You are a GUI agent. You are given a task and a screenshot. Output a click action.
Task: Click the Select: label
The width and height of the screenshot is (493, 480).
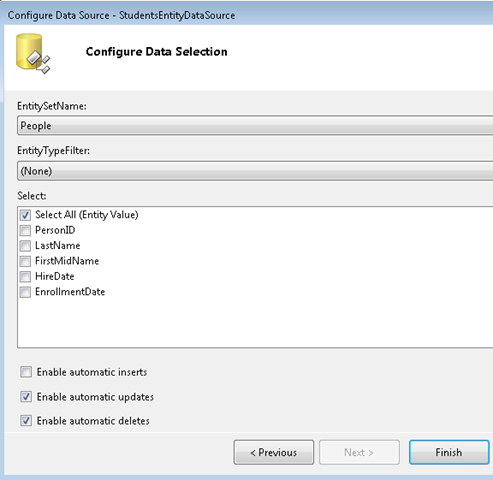(x=32, y=196)
